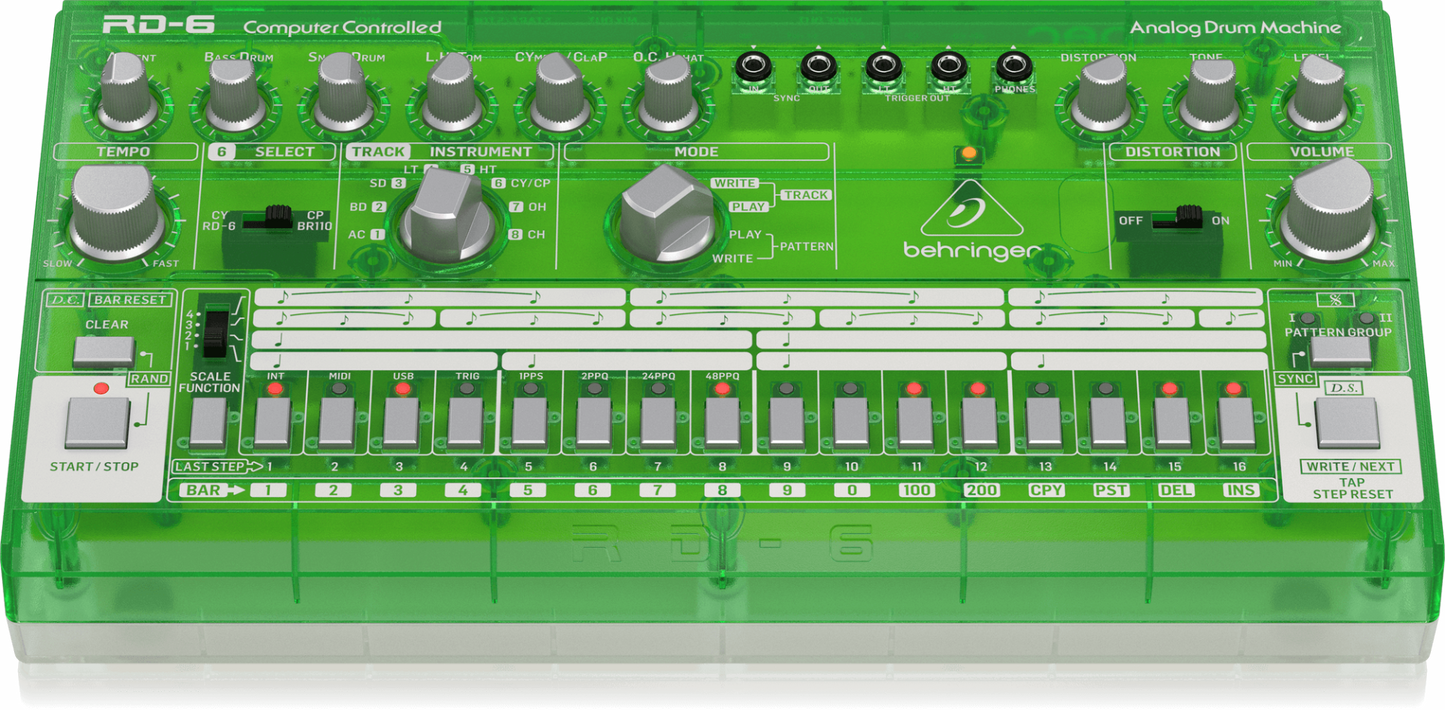Click the Track Instrument selector knob
The width and height of the screenshot is (1445, 710).
pyautogui.click(x=441, y=213)
